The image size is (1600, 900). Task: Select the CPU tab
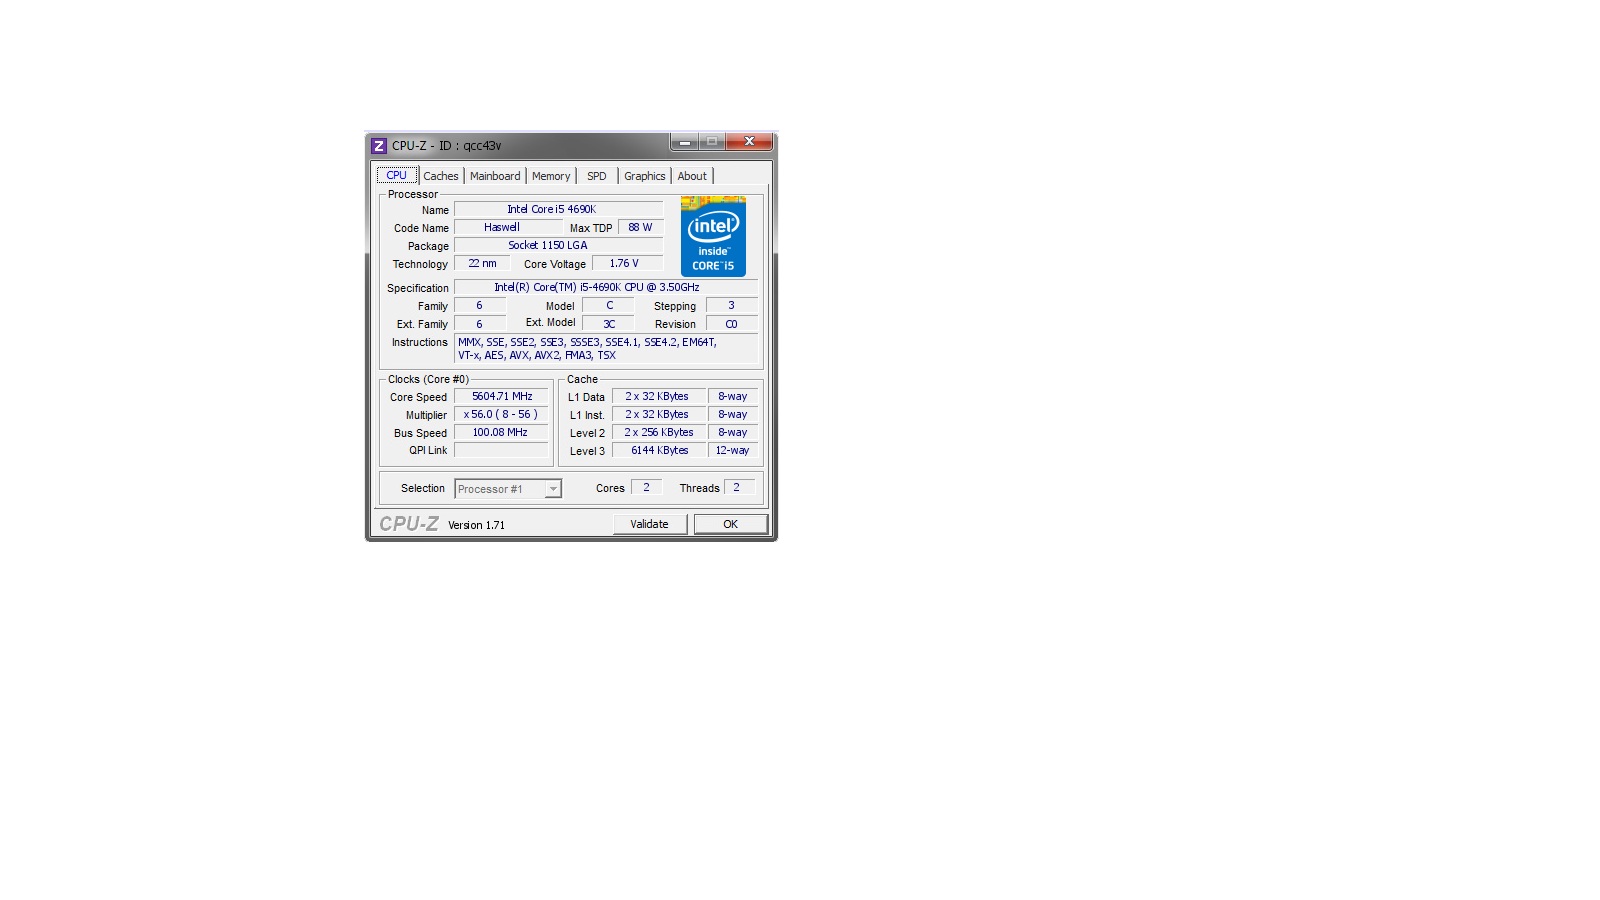397,175
